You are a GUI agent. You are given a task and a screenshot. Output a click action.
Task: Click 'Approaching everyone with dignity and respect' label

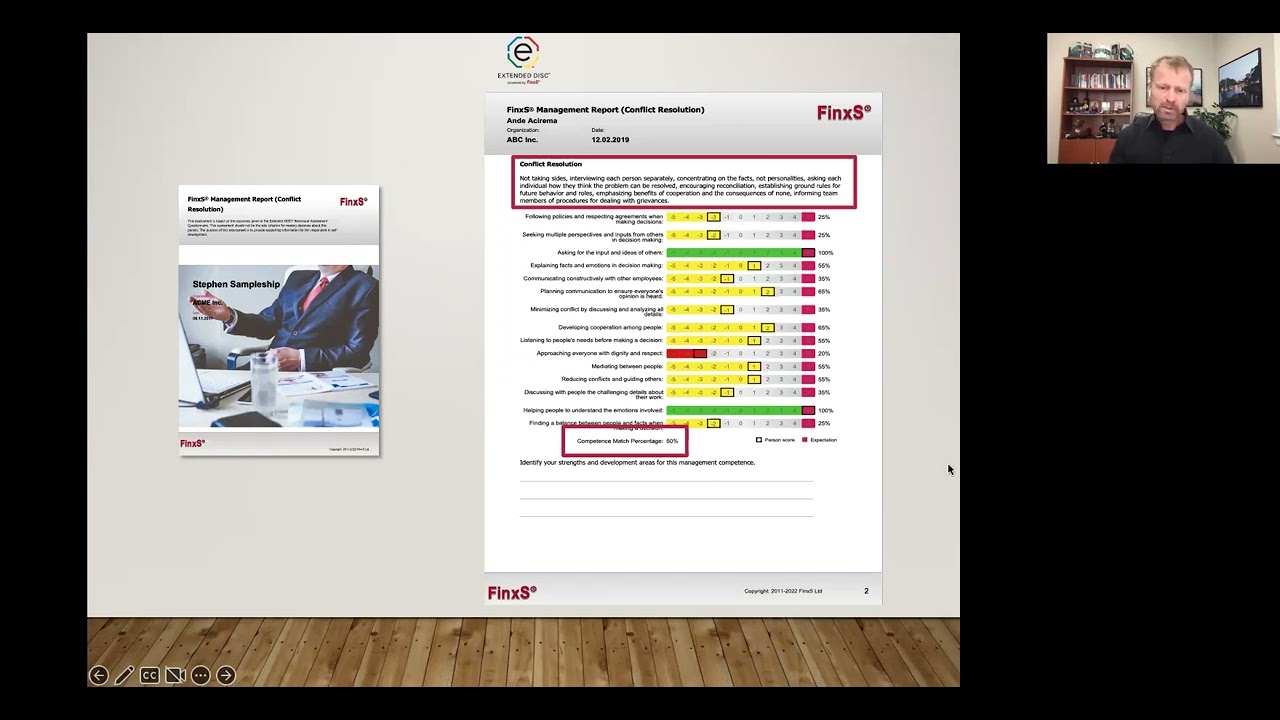click(600, 354)
